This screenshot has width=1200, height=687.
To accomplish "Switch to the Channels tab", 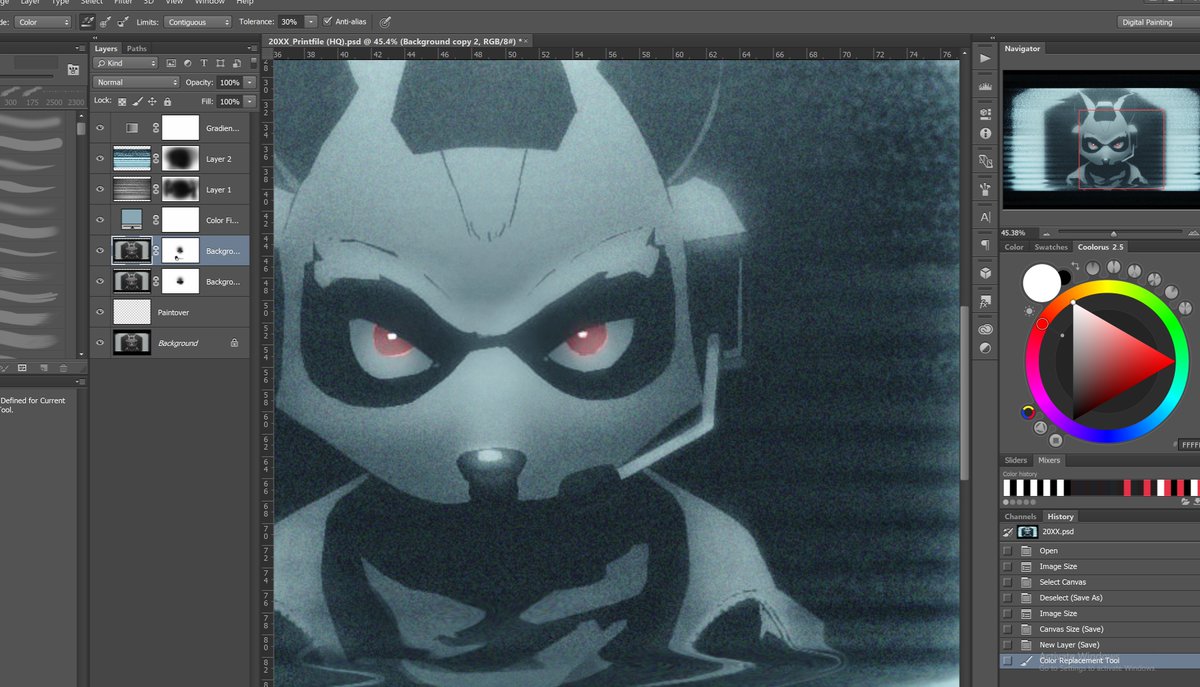I will coord(1021,516).
